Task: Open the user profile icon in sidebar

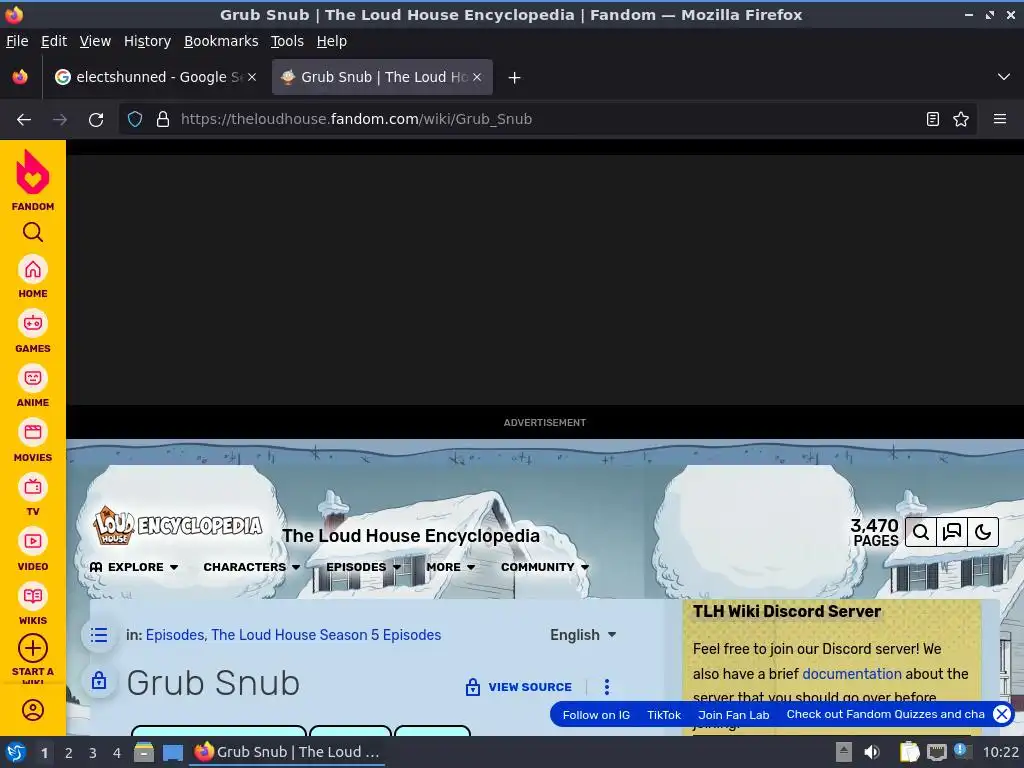Action: tap(33, 710)
